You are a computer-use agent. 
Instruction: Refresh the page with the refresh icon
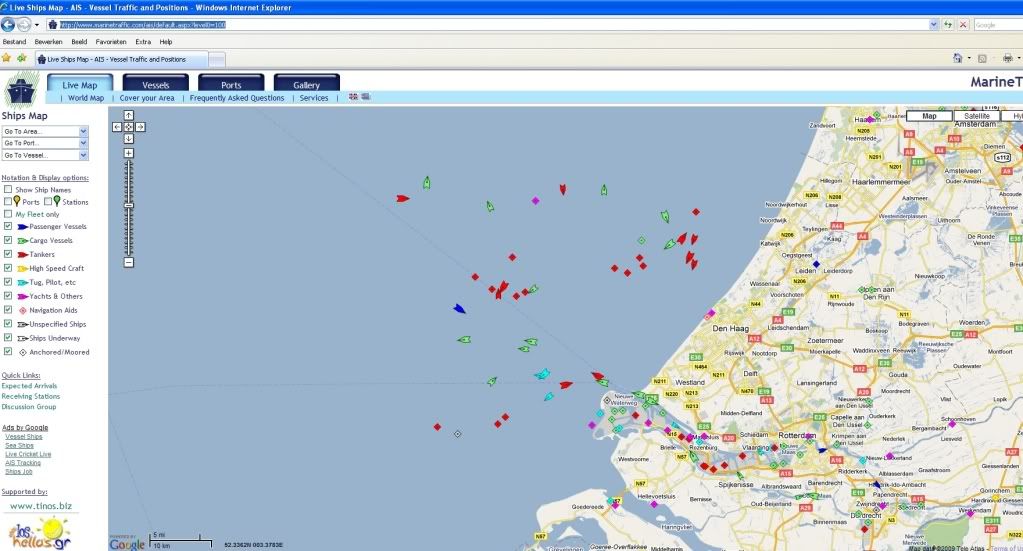[x=948, y=25]
